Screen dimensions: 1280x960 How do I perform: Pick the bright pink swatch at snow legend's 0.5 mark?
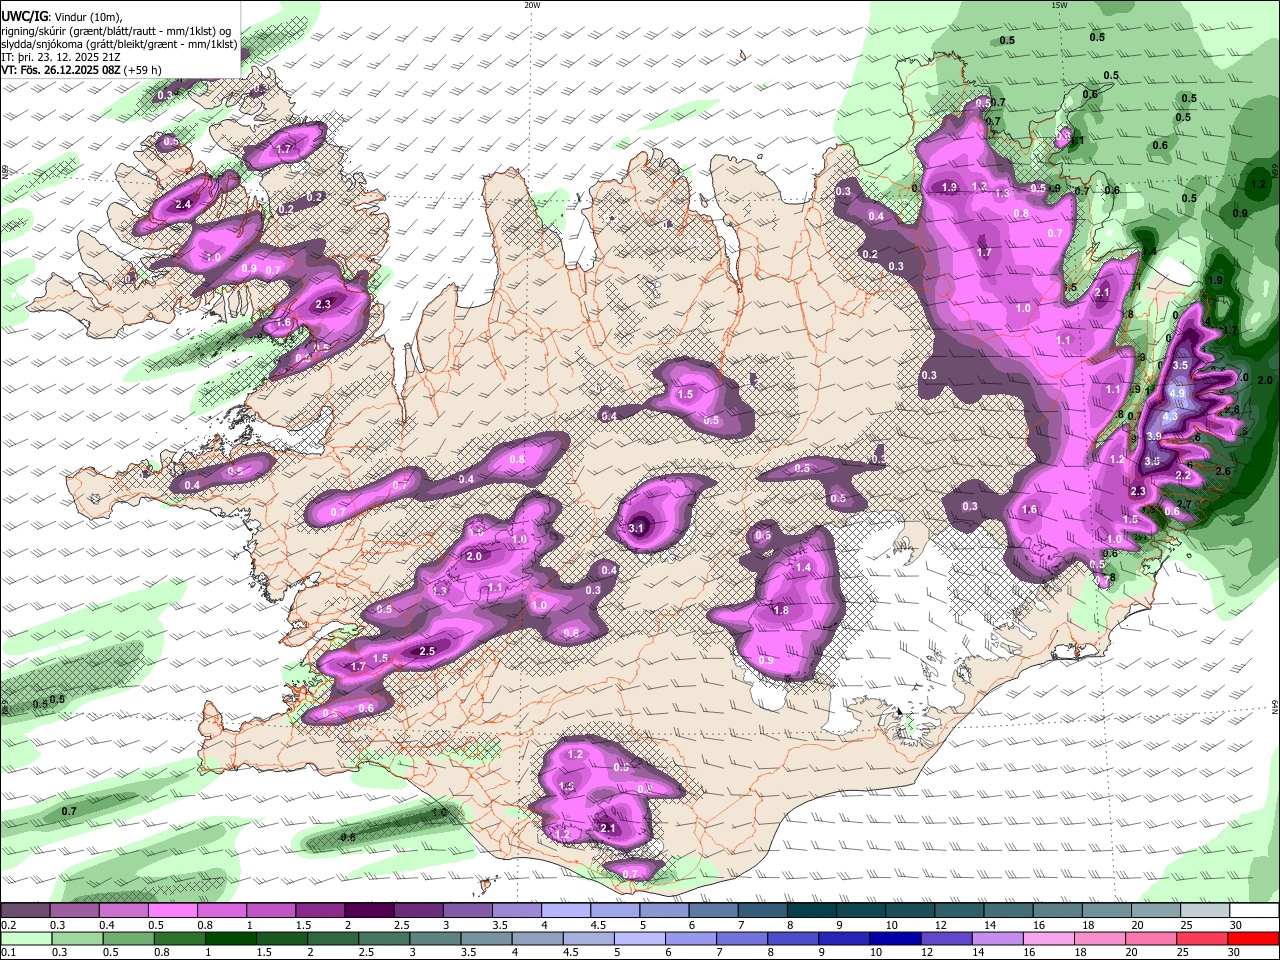point(172,911)
